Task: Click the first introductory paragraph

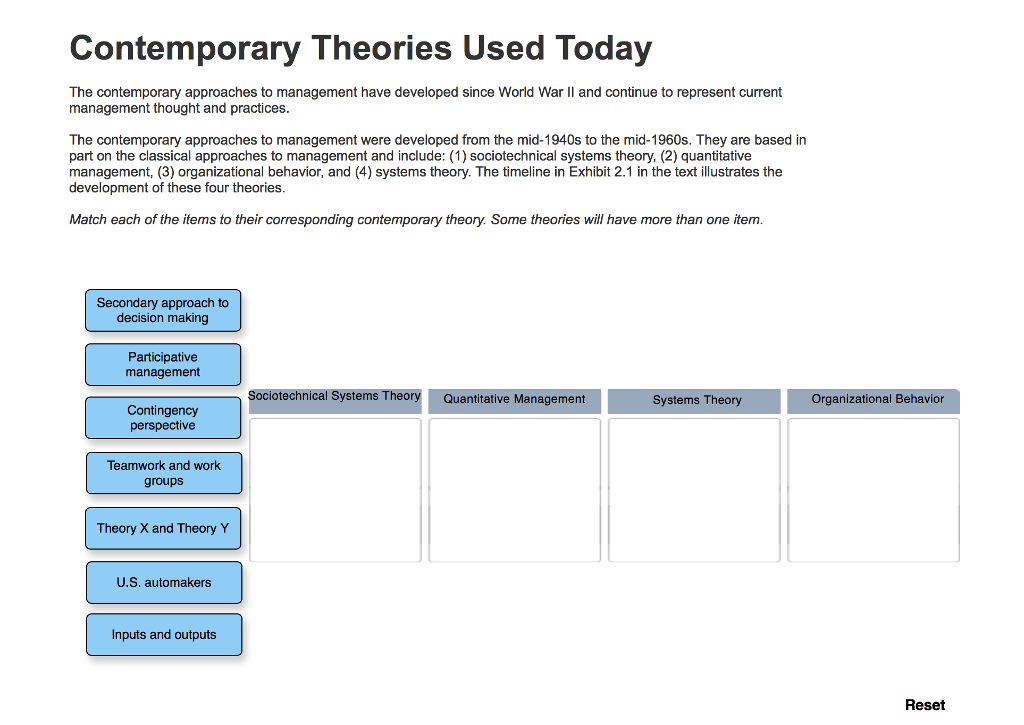Action: [424, 99]
